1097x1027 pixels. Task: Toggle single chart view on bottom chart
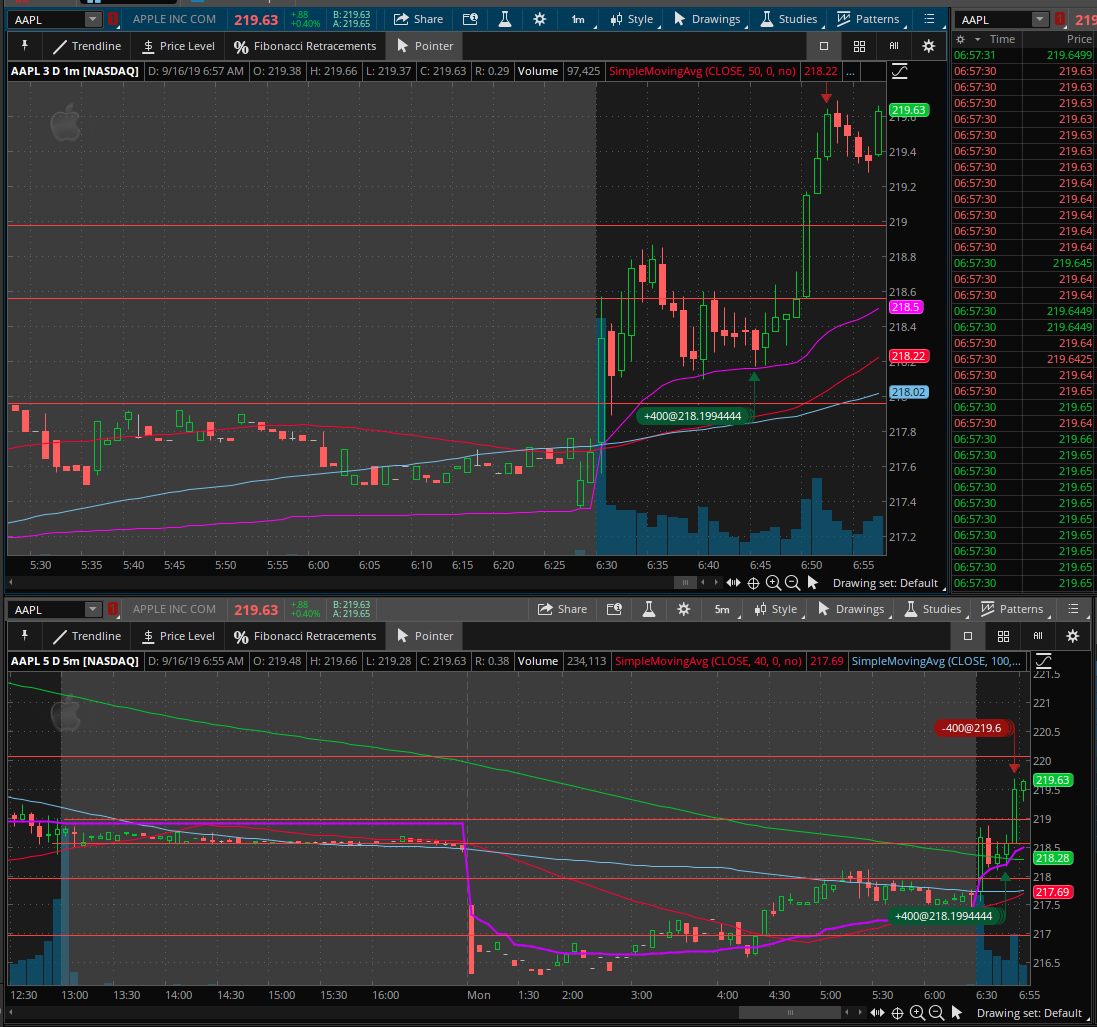pyautogui.click(x=968, y=636)
